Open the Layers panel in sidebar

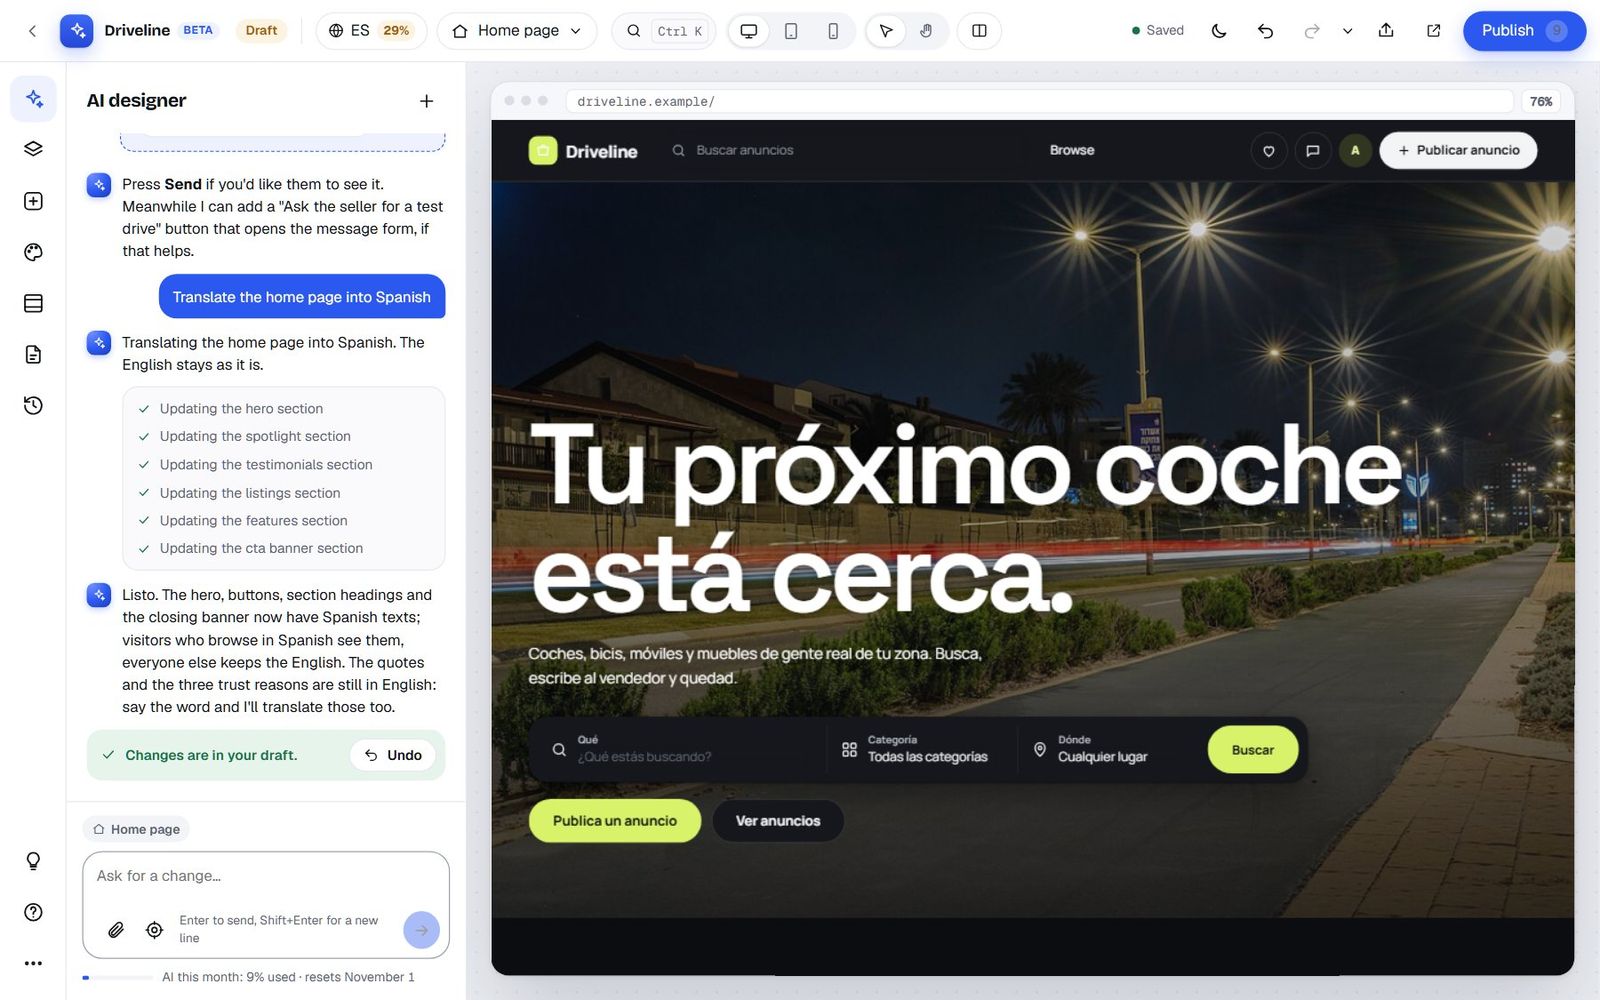33,149
